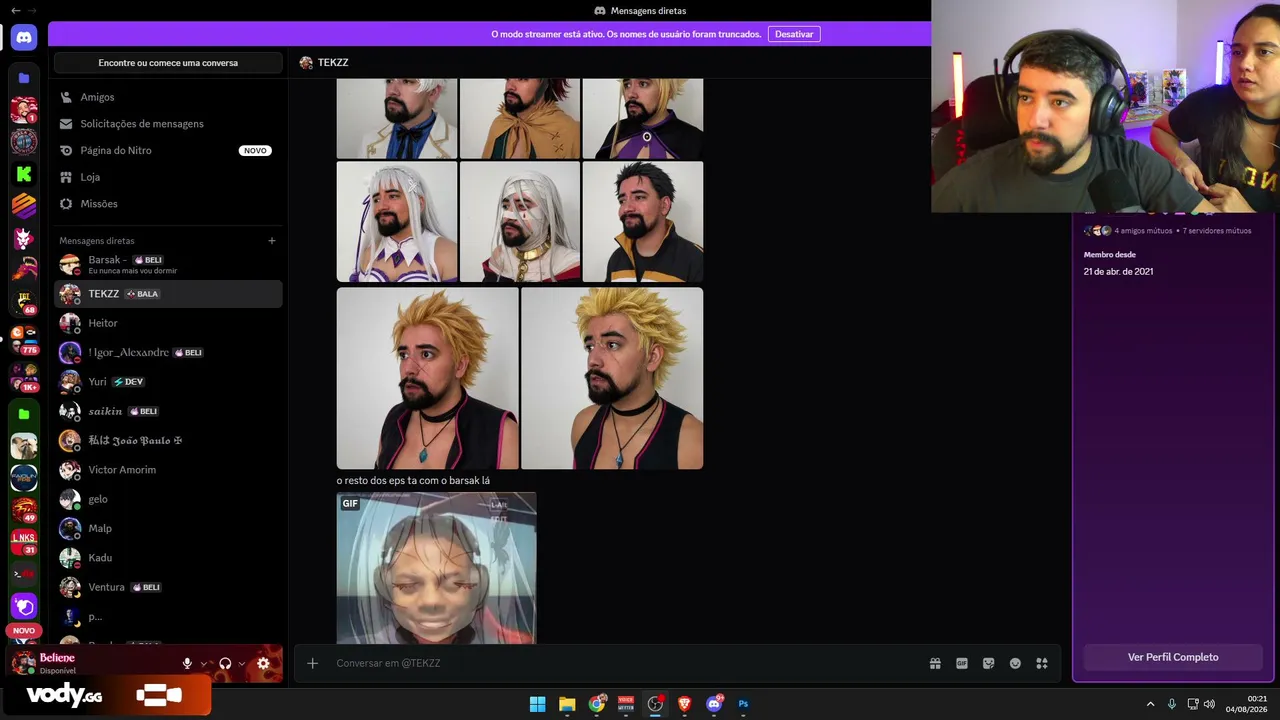Open the Amigos friends page
Screen dimensions: 1280x720
coord(168,97)
